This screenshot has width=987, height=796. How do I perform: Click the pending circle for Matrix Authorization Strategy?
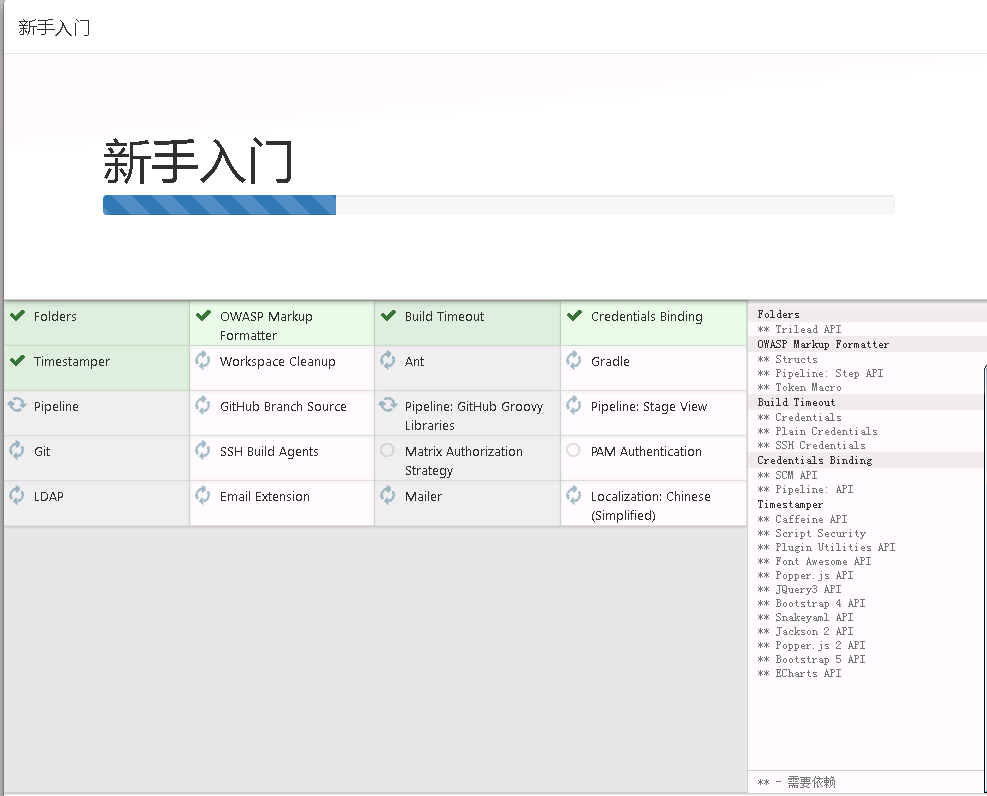pyautogui.click(x=388, y=451)
